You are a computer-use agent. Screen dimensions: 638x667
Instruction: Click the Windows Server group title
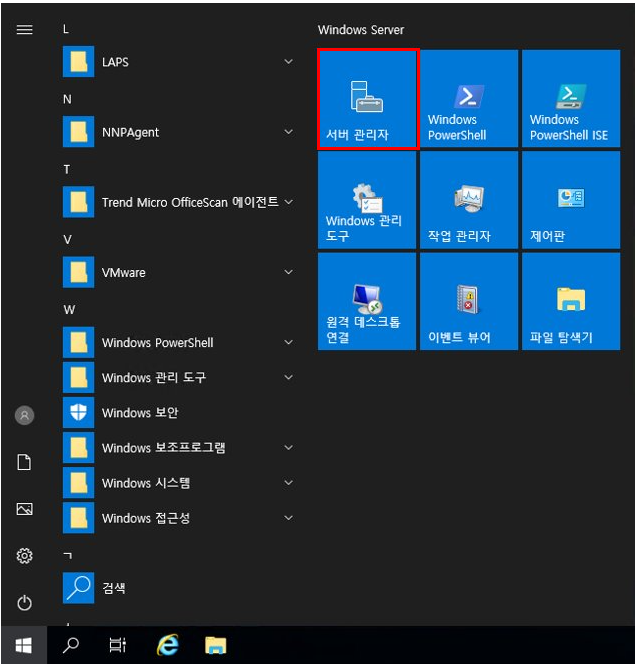361,30
